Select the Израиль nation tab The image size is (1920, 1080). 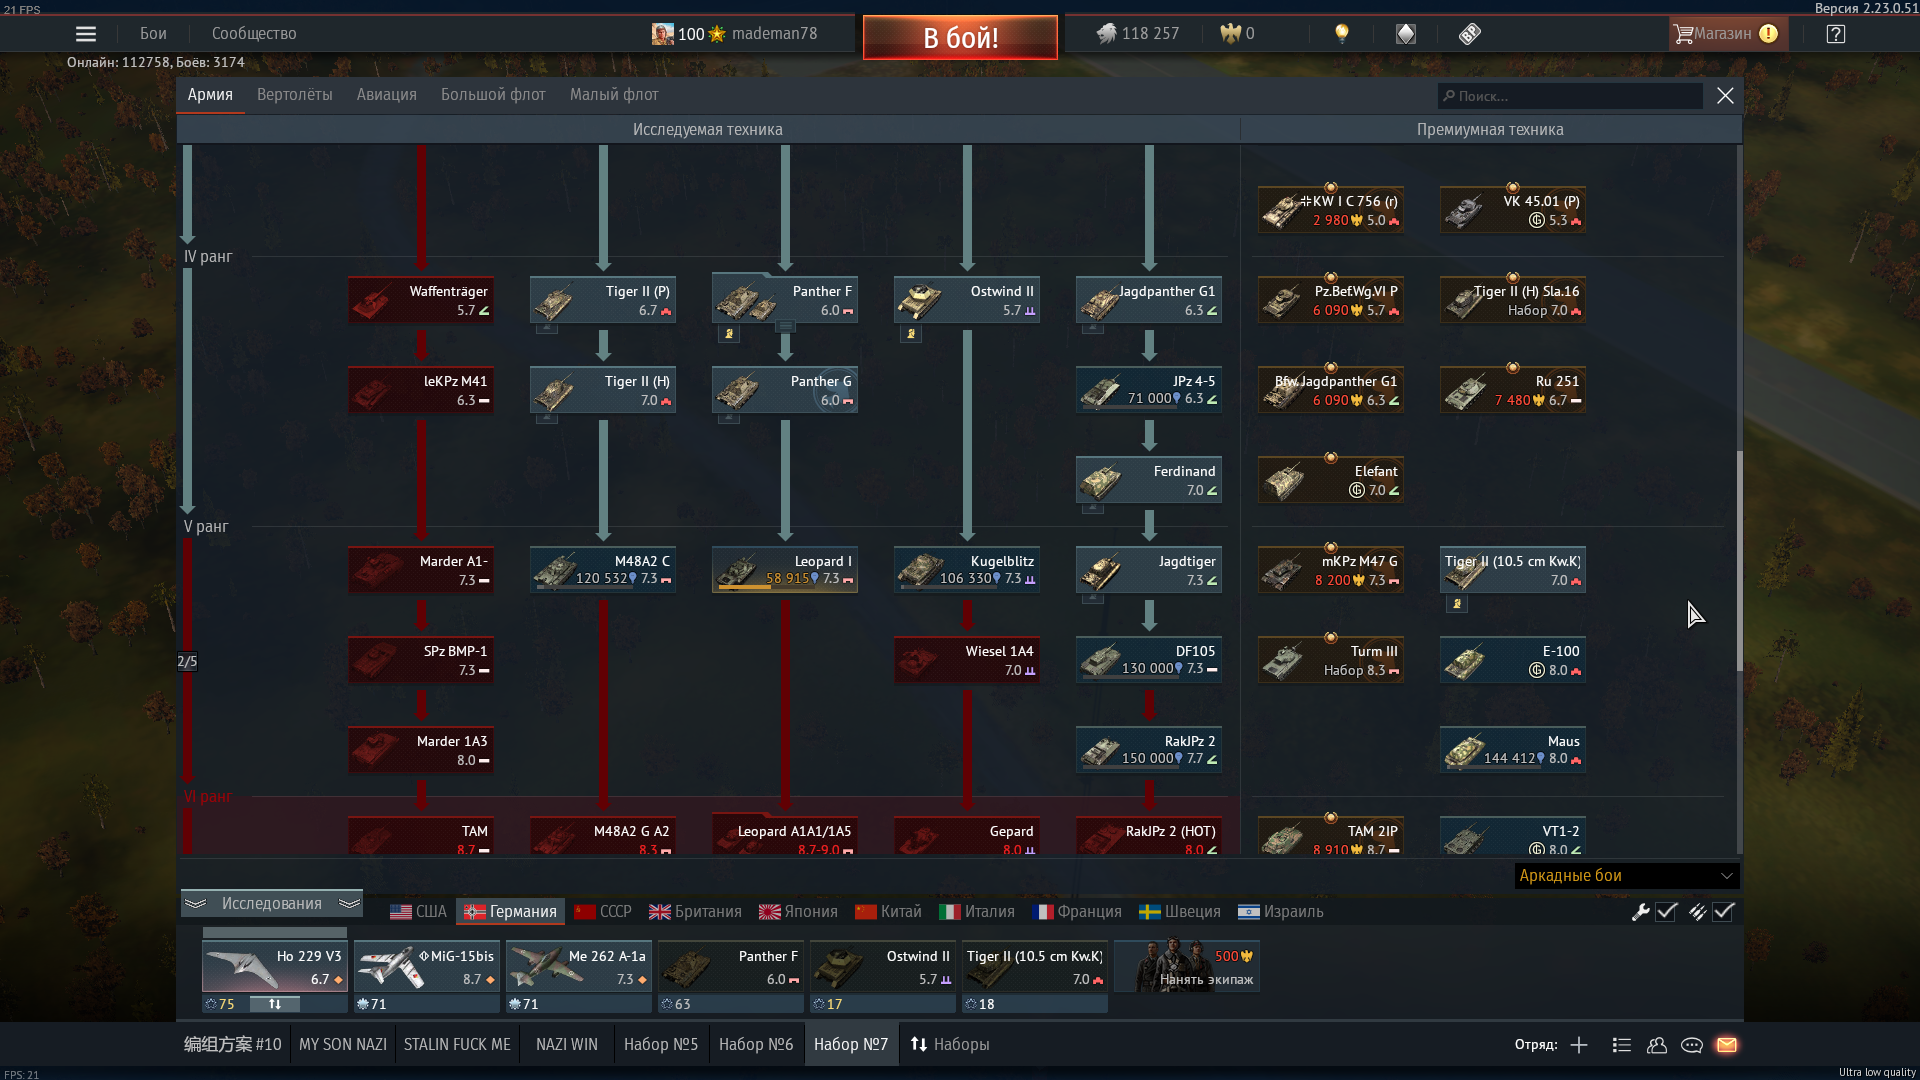[x=1281, y=912]
